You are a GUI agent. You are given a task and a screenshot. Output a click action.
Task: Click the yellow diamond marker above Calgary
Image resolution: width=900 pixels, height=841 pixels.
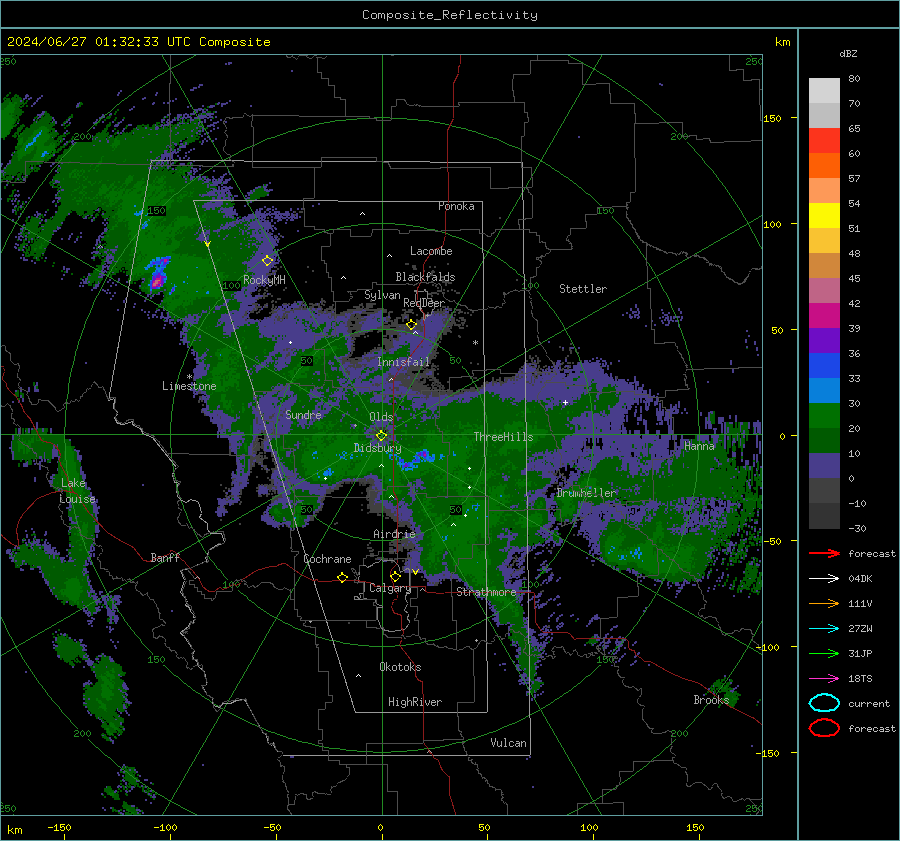point(395,576)
